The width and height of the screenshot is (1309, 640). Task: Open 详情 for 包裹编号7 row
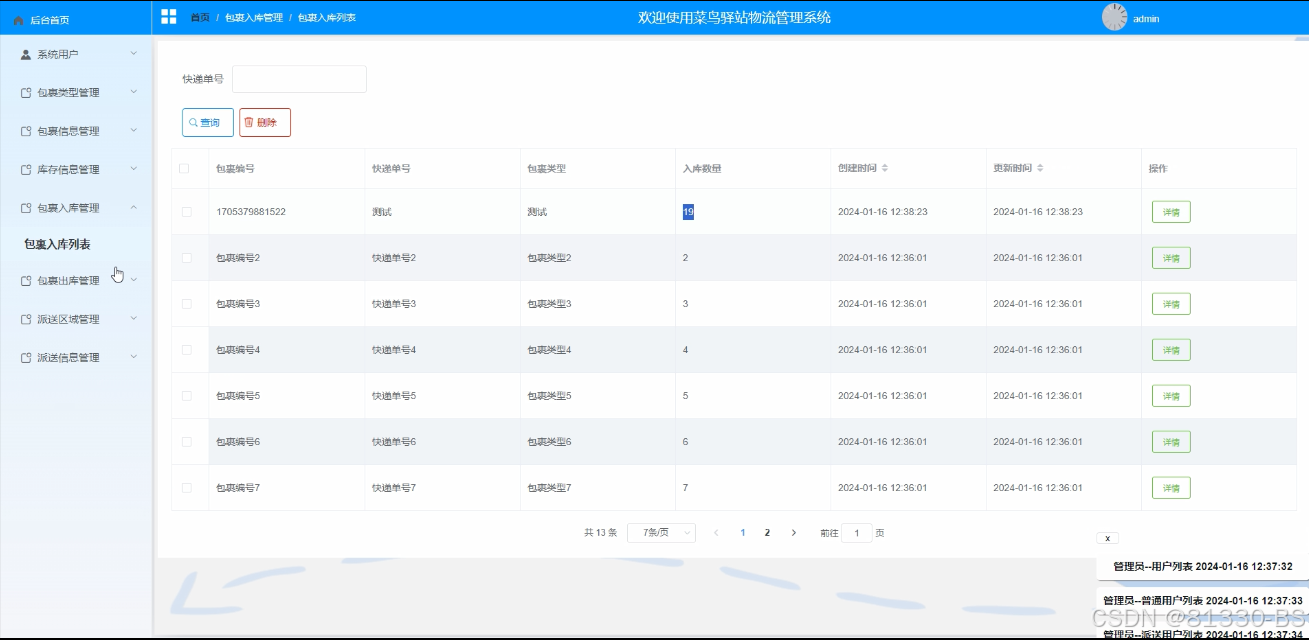pyautogui.click(x=1171, y=488)
